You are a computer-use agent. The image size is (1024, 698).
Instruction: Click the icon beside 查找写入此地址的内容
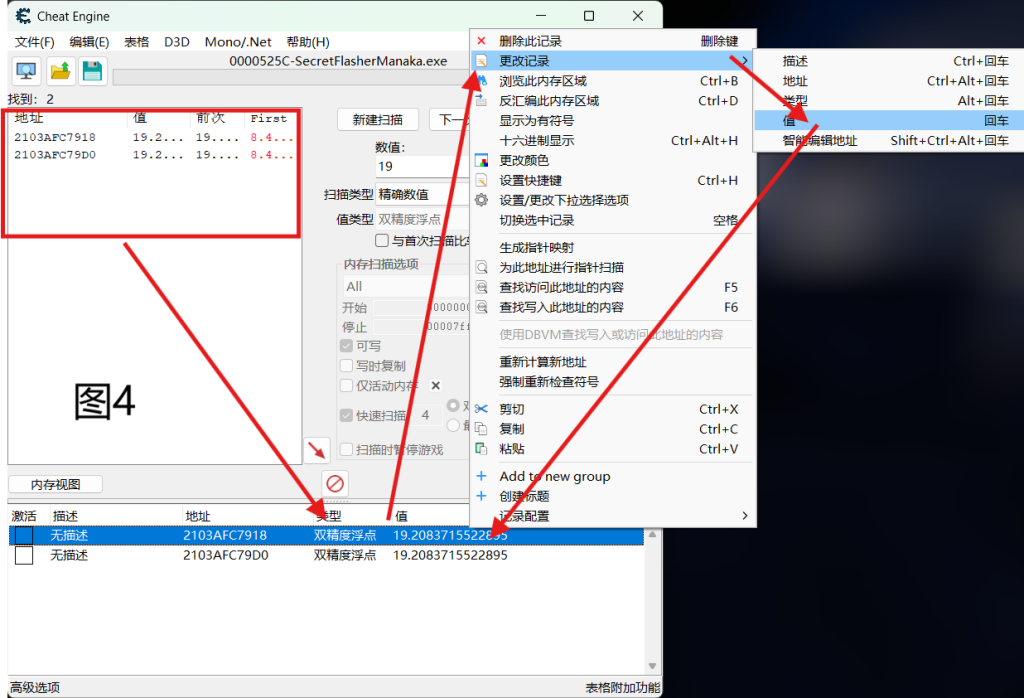[x=481, y=307]
